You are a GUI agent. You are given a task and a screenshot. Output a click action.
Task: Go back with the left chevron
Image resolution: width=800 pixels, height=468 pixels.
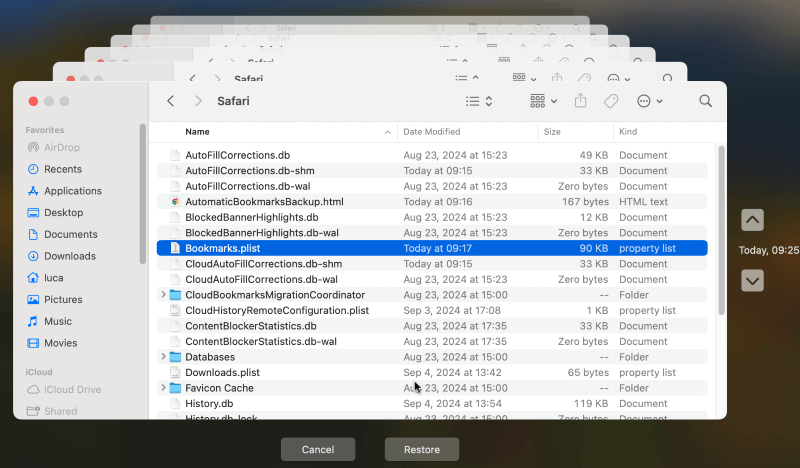click(x=171, y=101)
